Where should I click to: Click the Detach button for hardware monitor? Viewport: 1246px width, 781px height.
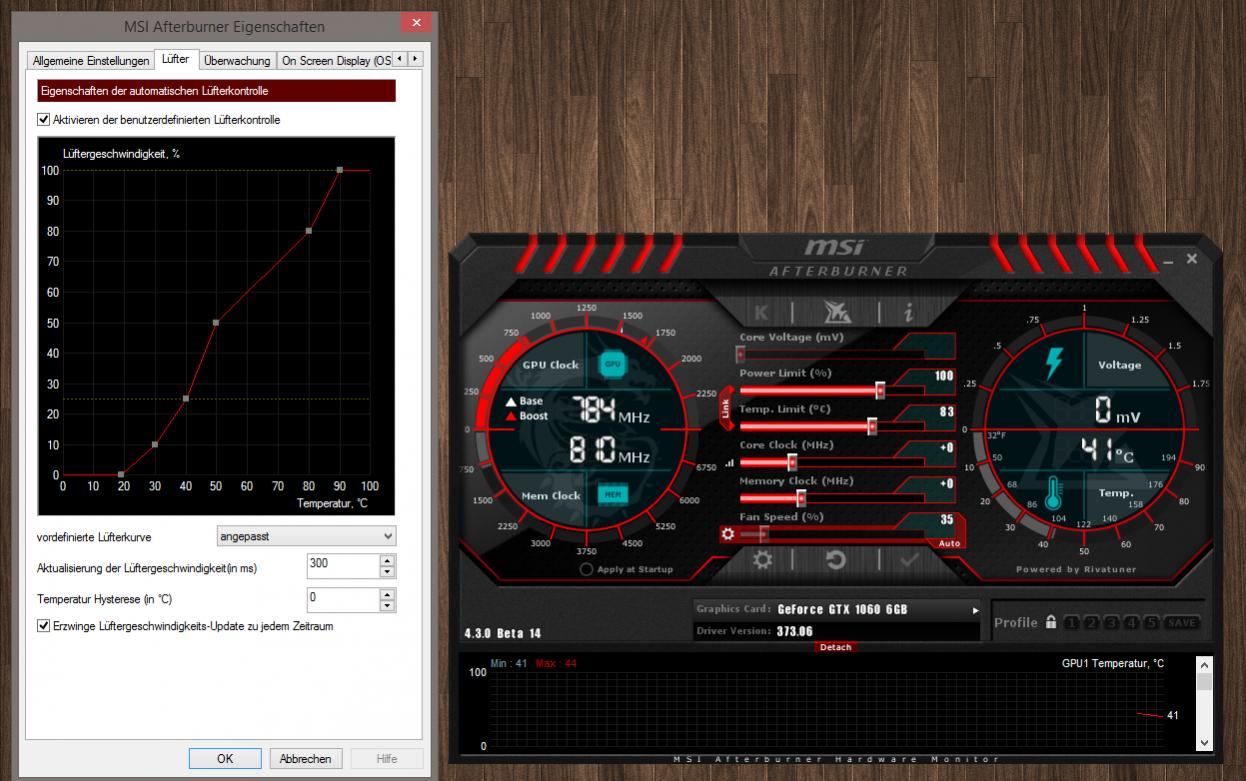pyautogui.click(x=835, y=647)
